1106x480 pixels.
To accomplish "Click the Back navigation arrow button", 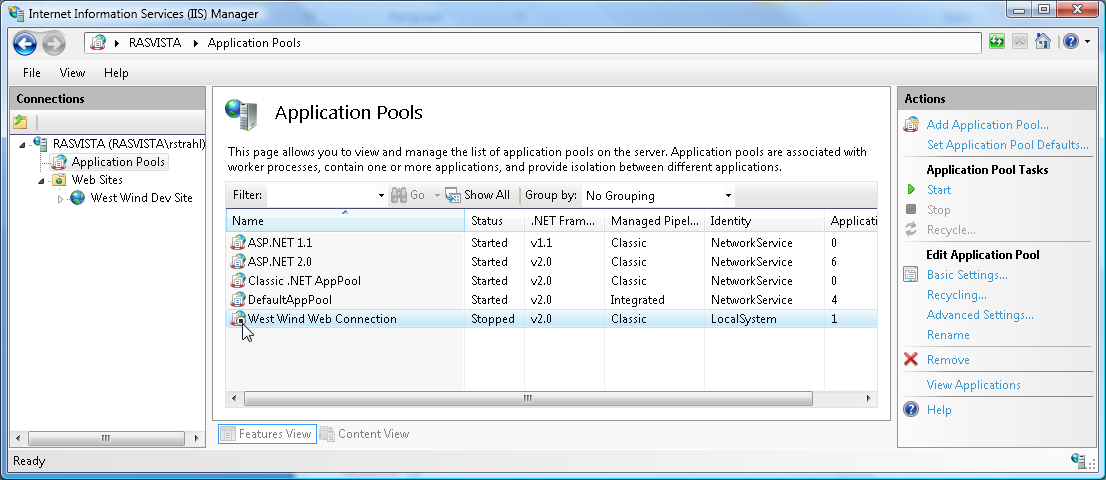I will [x=25, y=43].
